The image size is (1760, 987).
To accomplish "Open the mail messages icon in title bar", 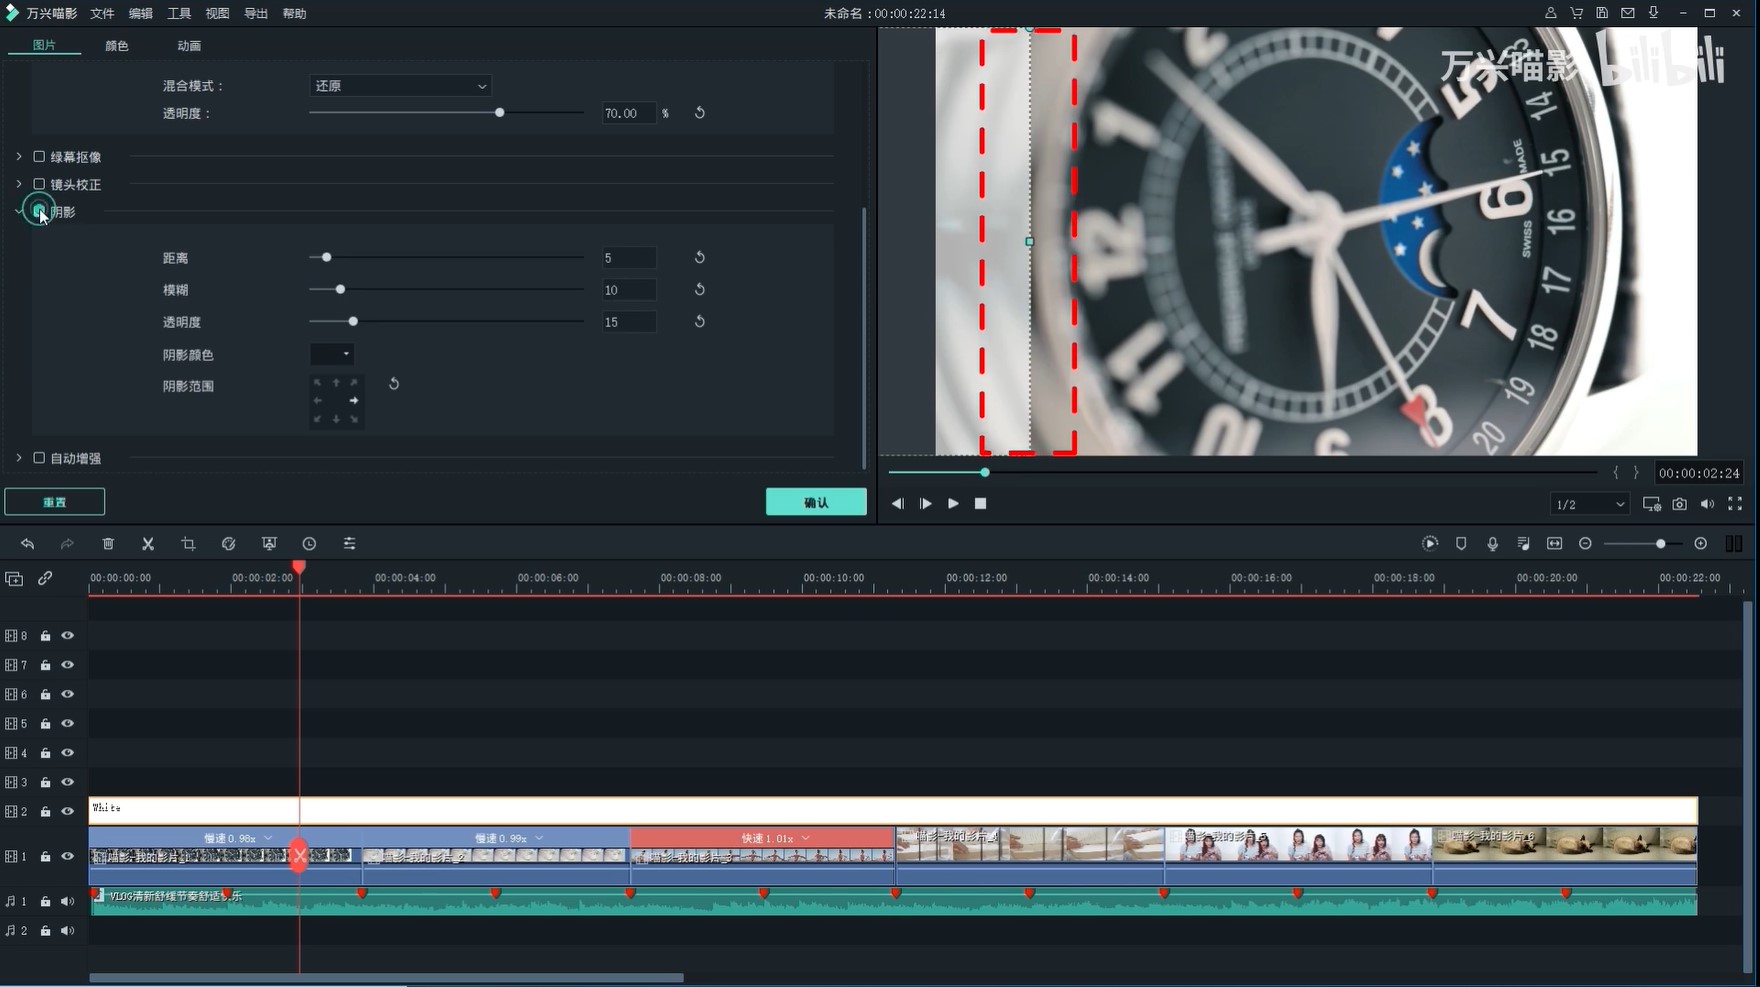I will tap(1628, 13).
